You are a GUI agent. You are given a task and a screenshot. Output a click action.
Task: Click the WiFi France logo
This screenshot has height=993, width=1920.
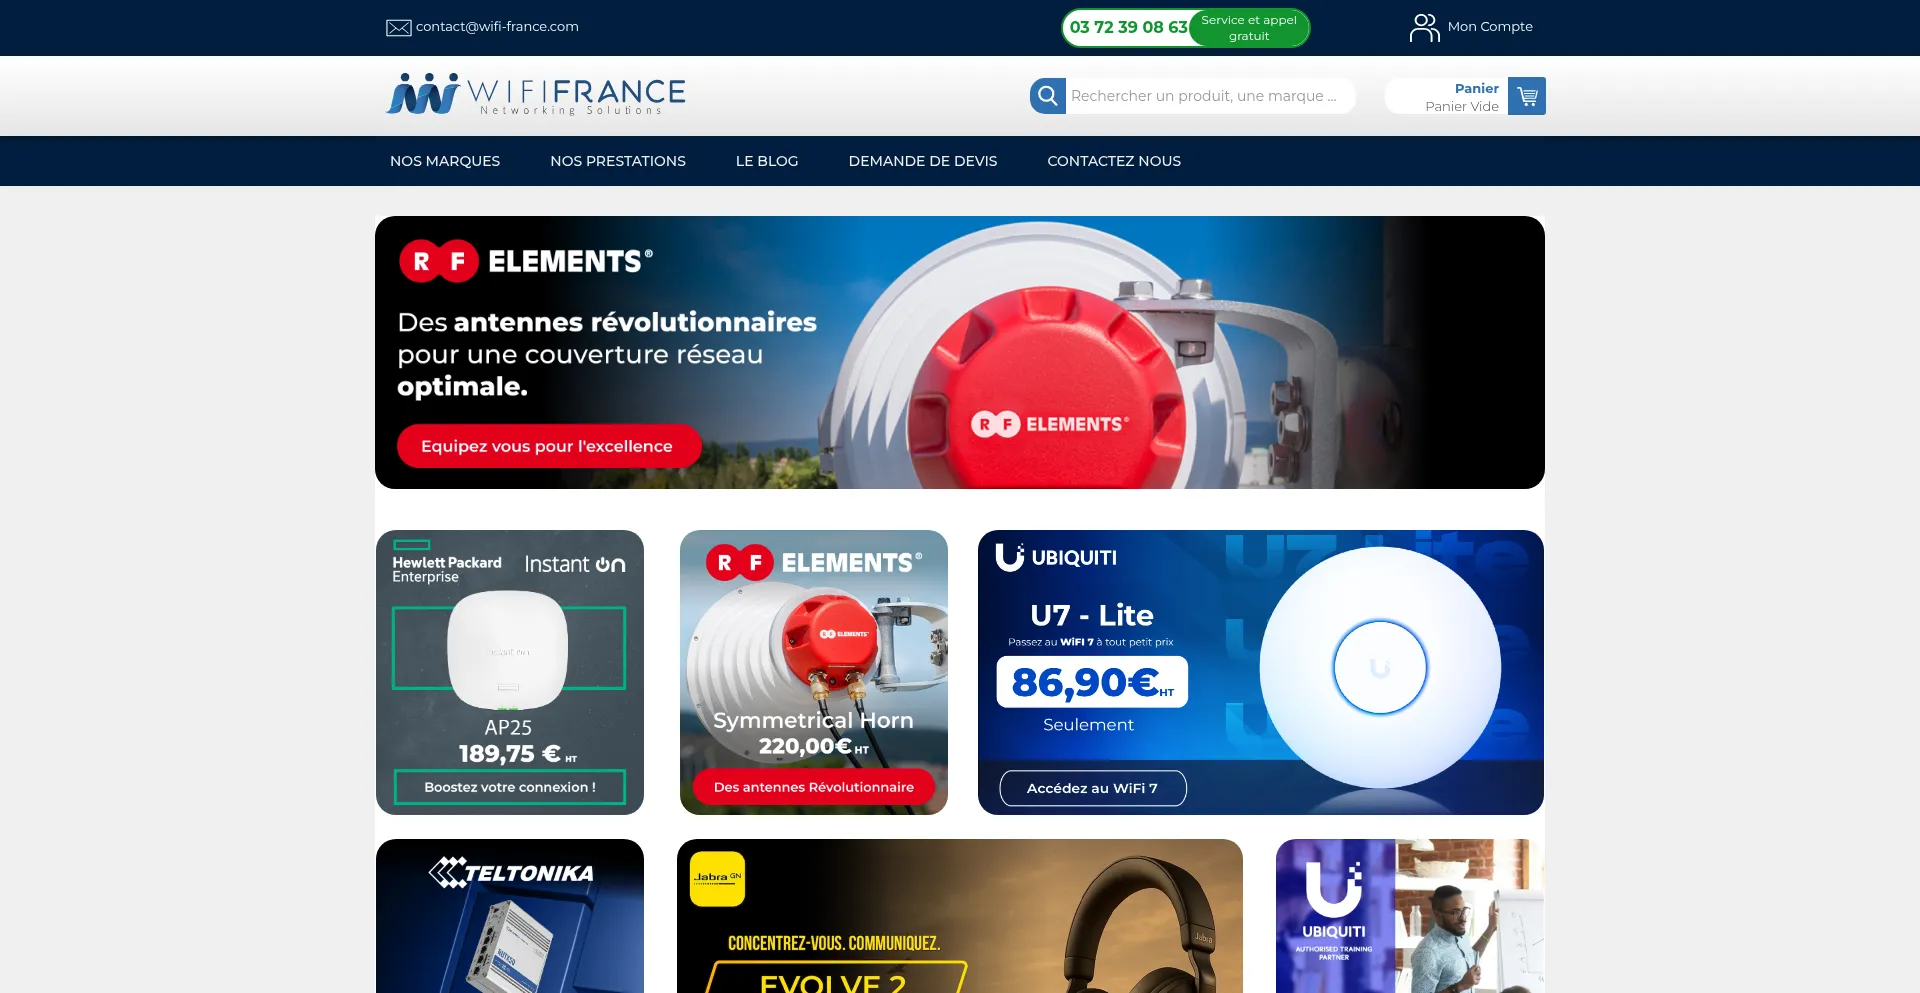tap(536, 95)
